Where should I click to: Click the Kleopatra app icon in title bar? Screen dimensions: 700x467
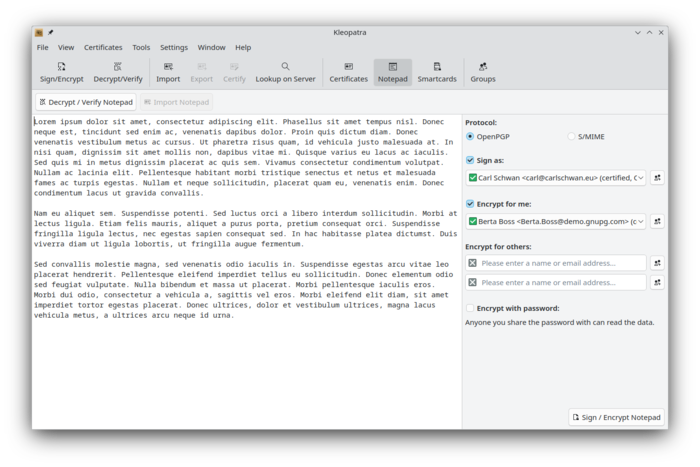[39, 33]
